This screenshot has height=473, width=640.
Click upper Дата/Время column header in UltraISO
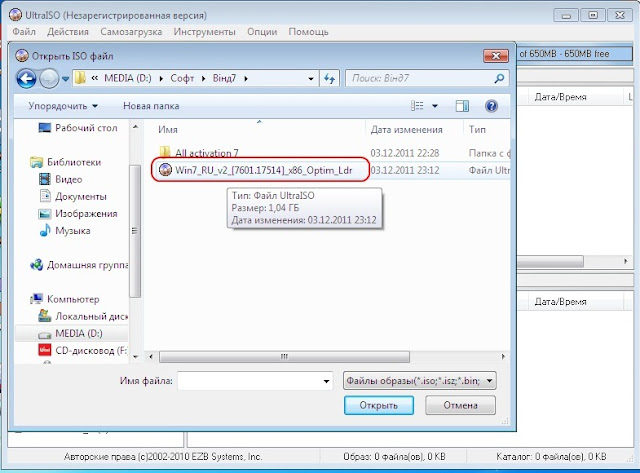[x=560, y=97]
